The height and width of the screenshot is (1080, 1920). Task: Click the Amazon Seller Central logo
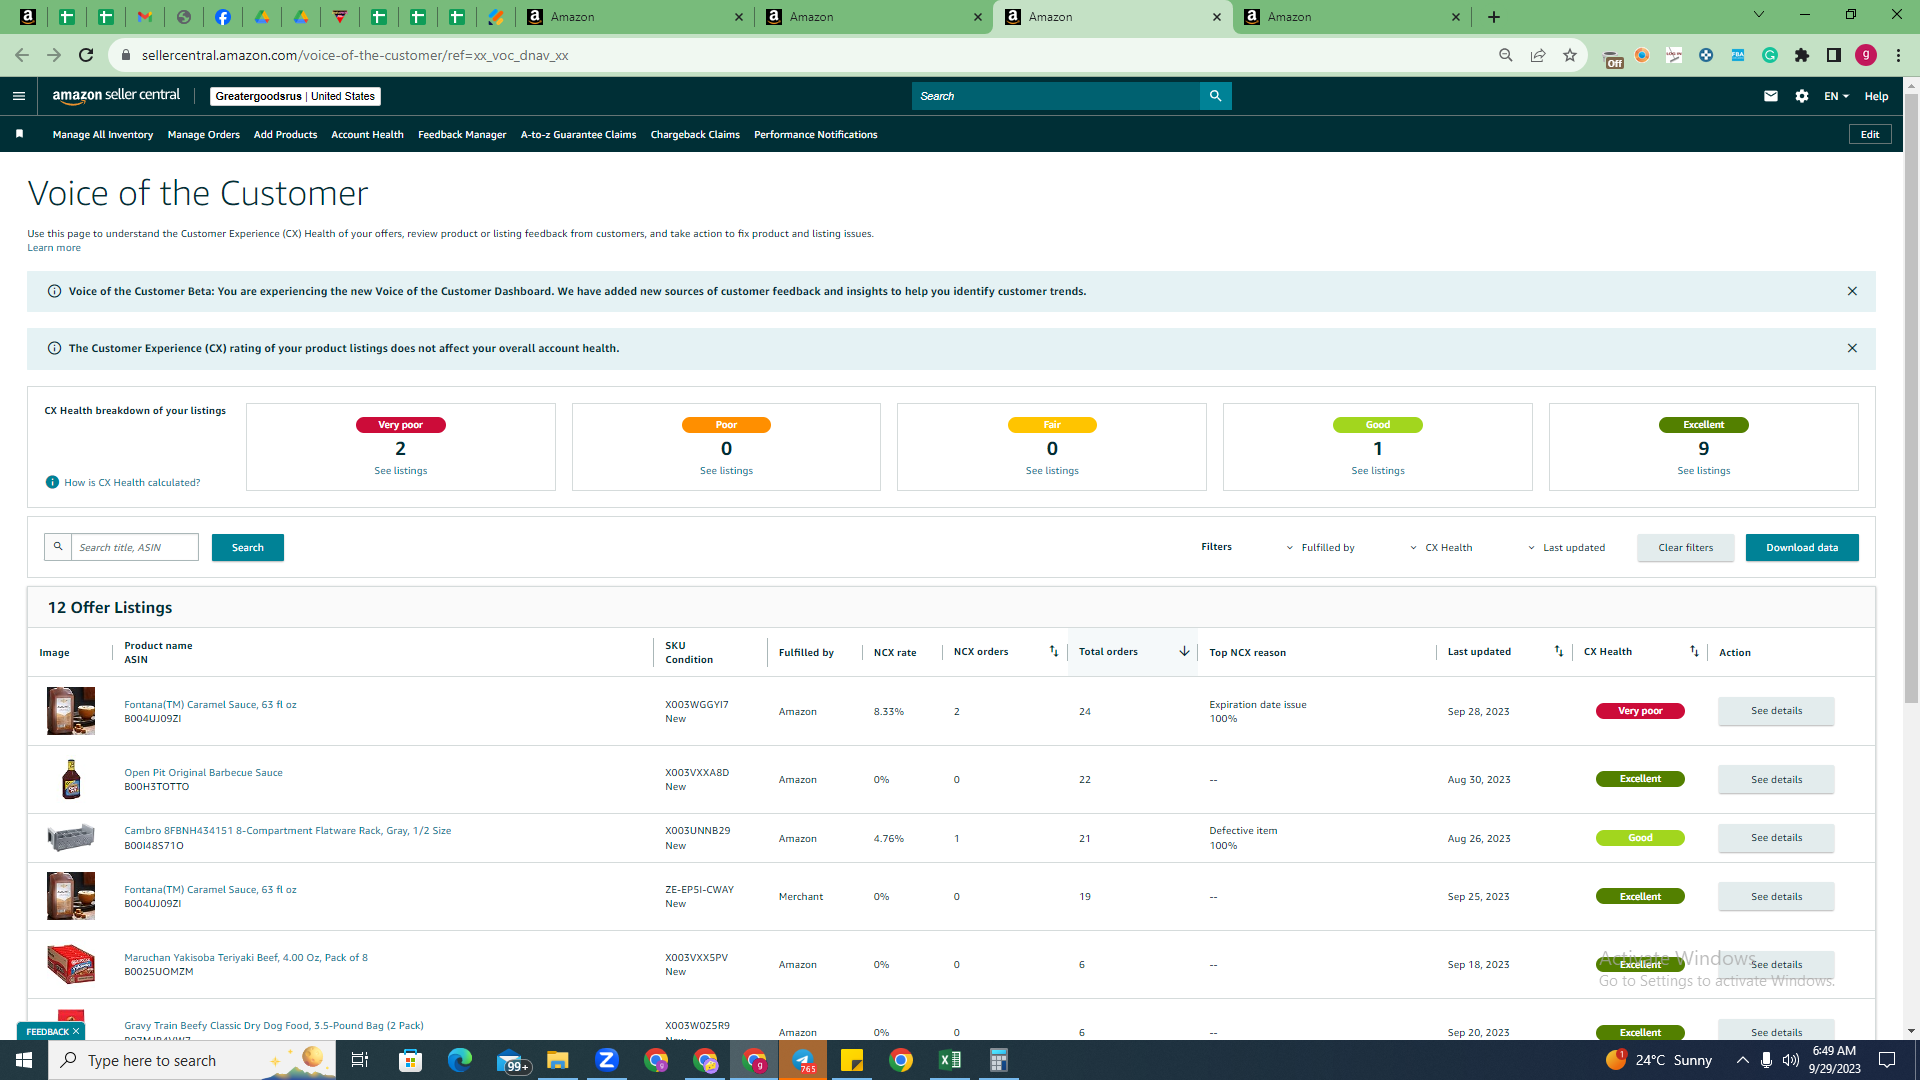116,96
